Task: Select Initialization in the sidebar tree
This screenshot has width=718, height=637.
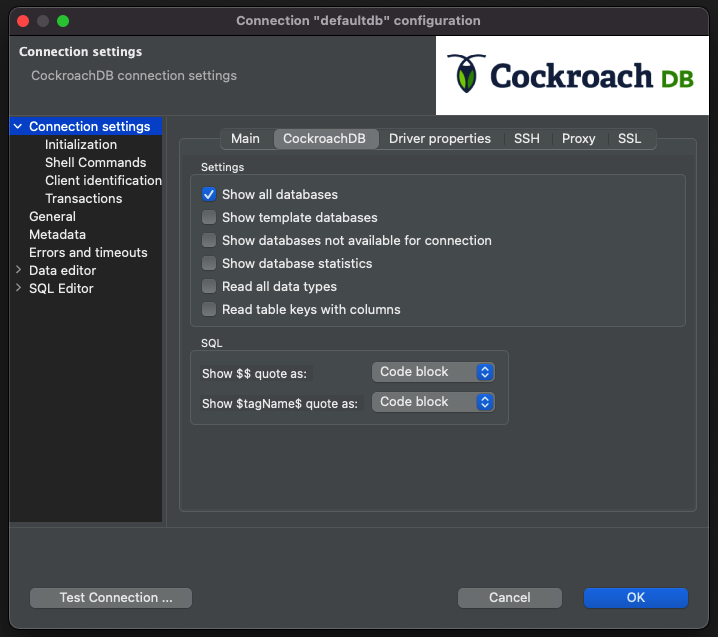Action: point(81,145)
